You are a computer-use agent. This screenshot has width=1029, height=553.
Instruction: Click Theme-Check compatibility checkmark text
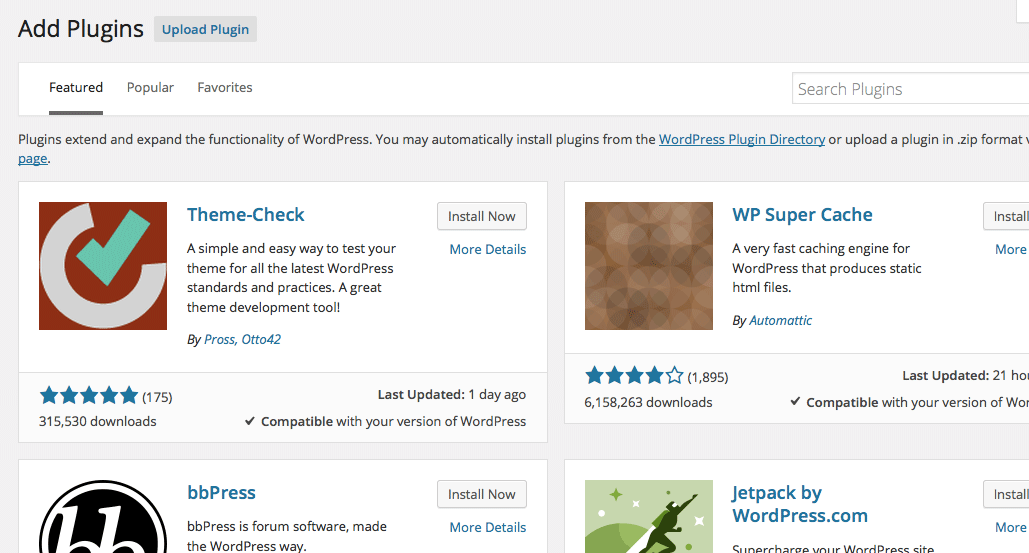click(x=385, y=421)
